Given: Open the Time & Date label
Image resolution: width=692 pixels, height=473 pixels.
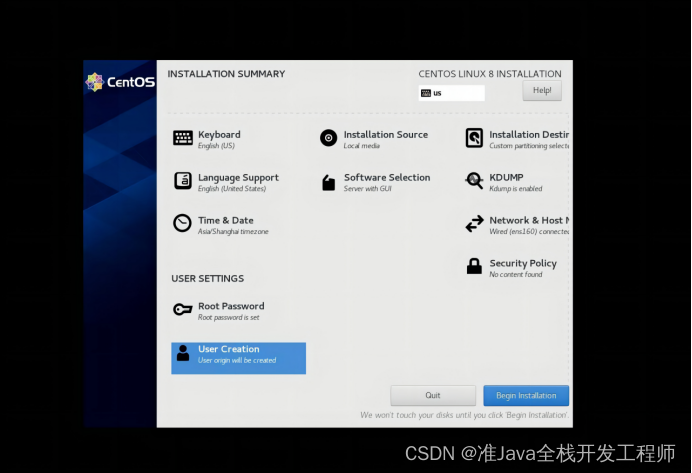Looking at the screenshot, I should click(226, 220).
